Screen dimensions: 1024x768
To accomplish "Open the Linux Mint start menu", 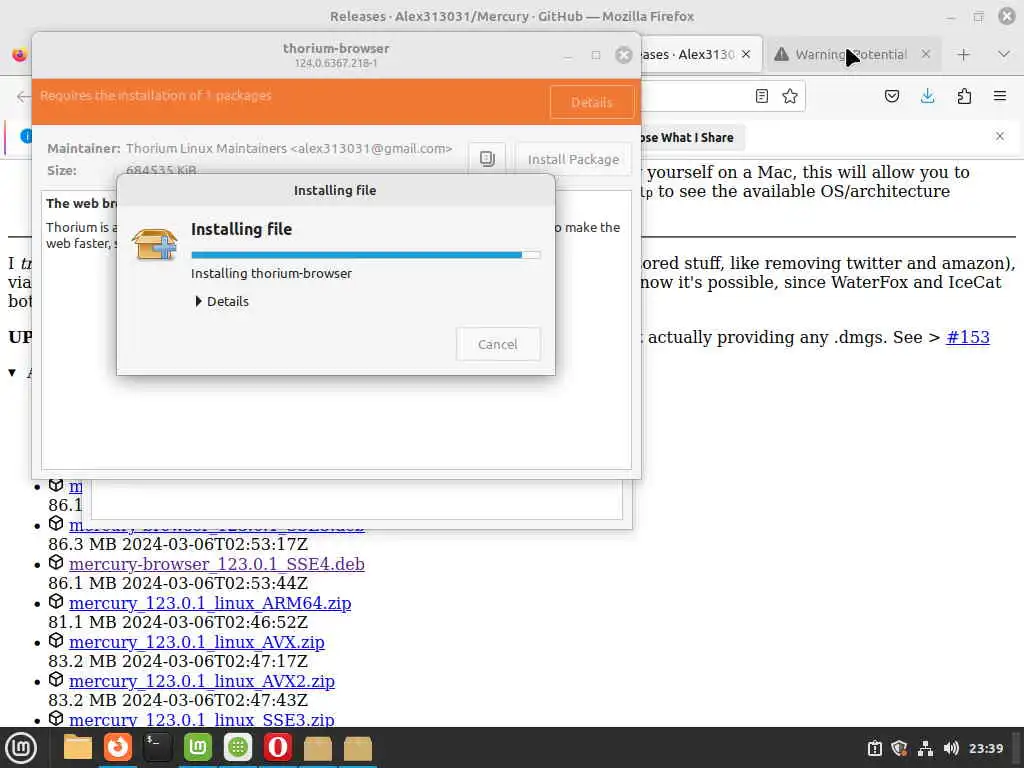I will 21,748.
